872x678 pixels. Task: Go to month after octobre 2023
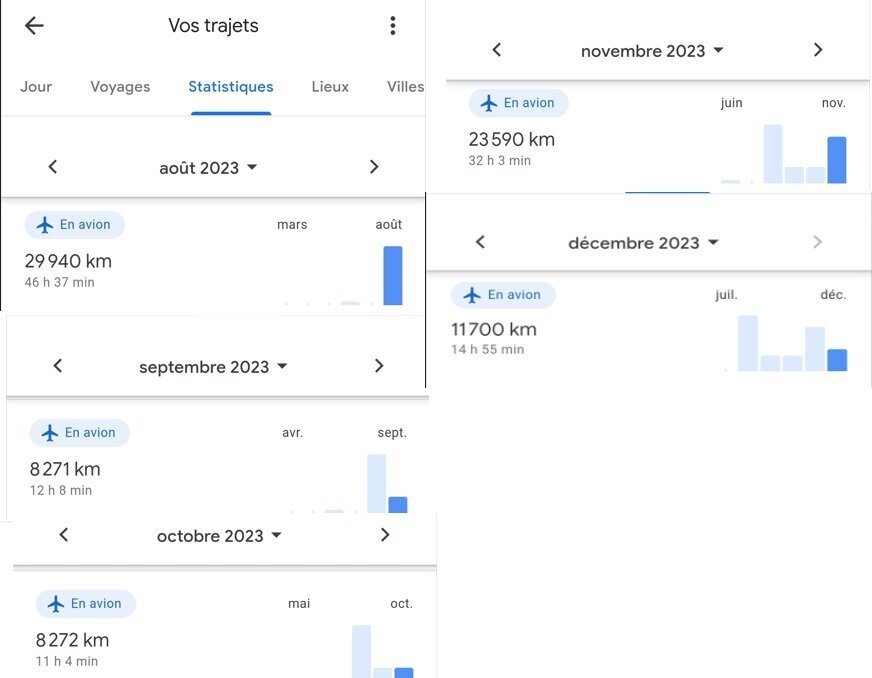pyautogui.click(x=385, y=535)
